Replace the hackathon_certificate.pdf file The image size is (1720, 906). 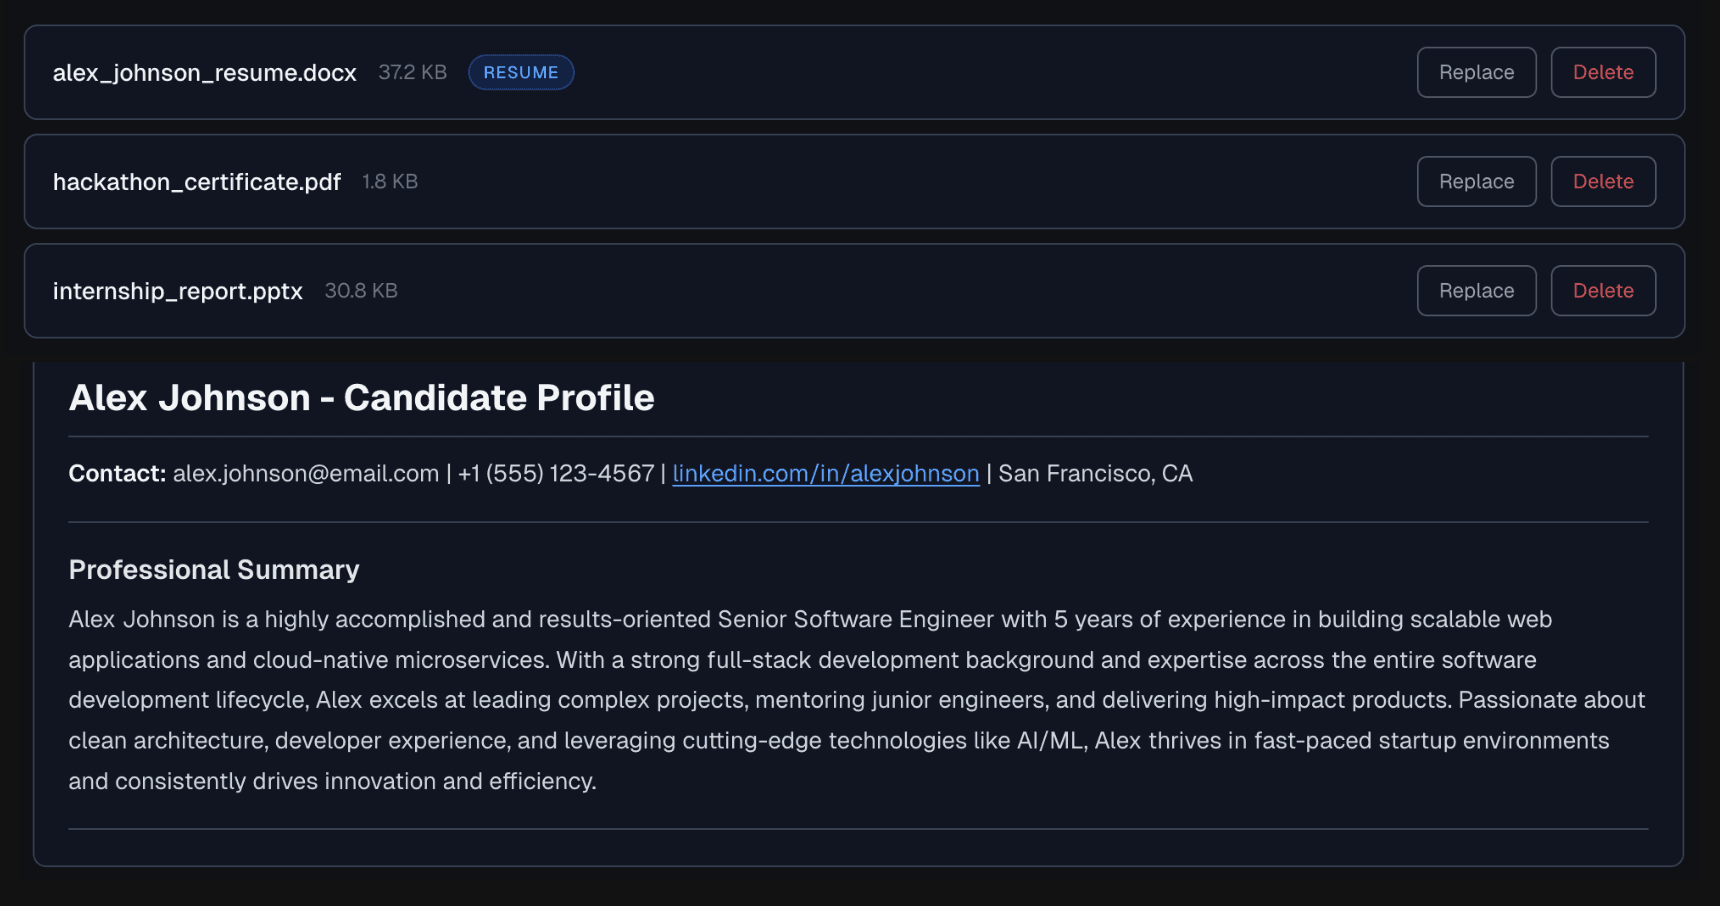tap(1476, 181)
